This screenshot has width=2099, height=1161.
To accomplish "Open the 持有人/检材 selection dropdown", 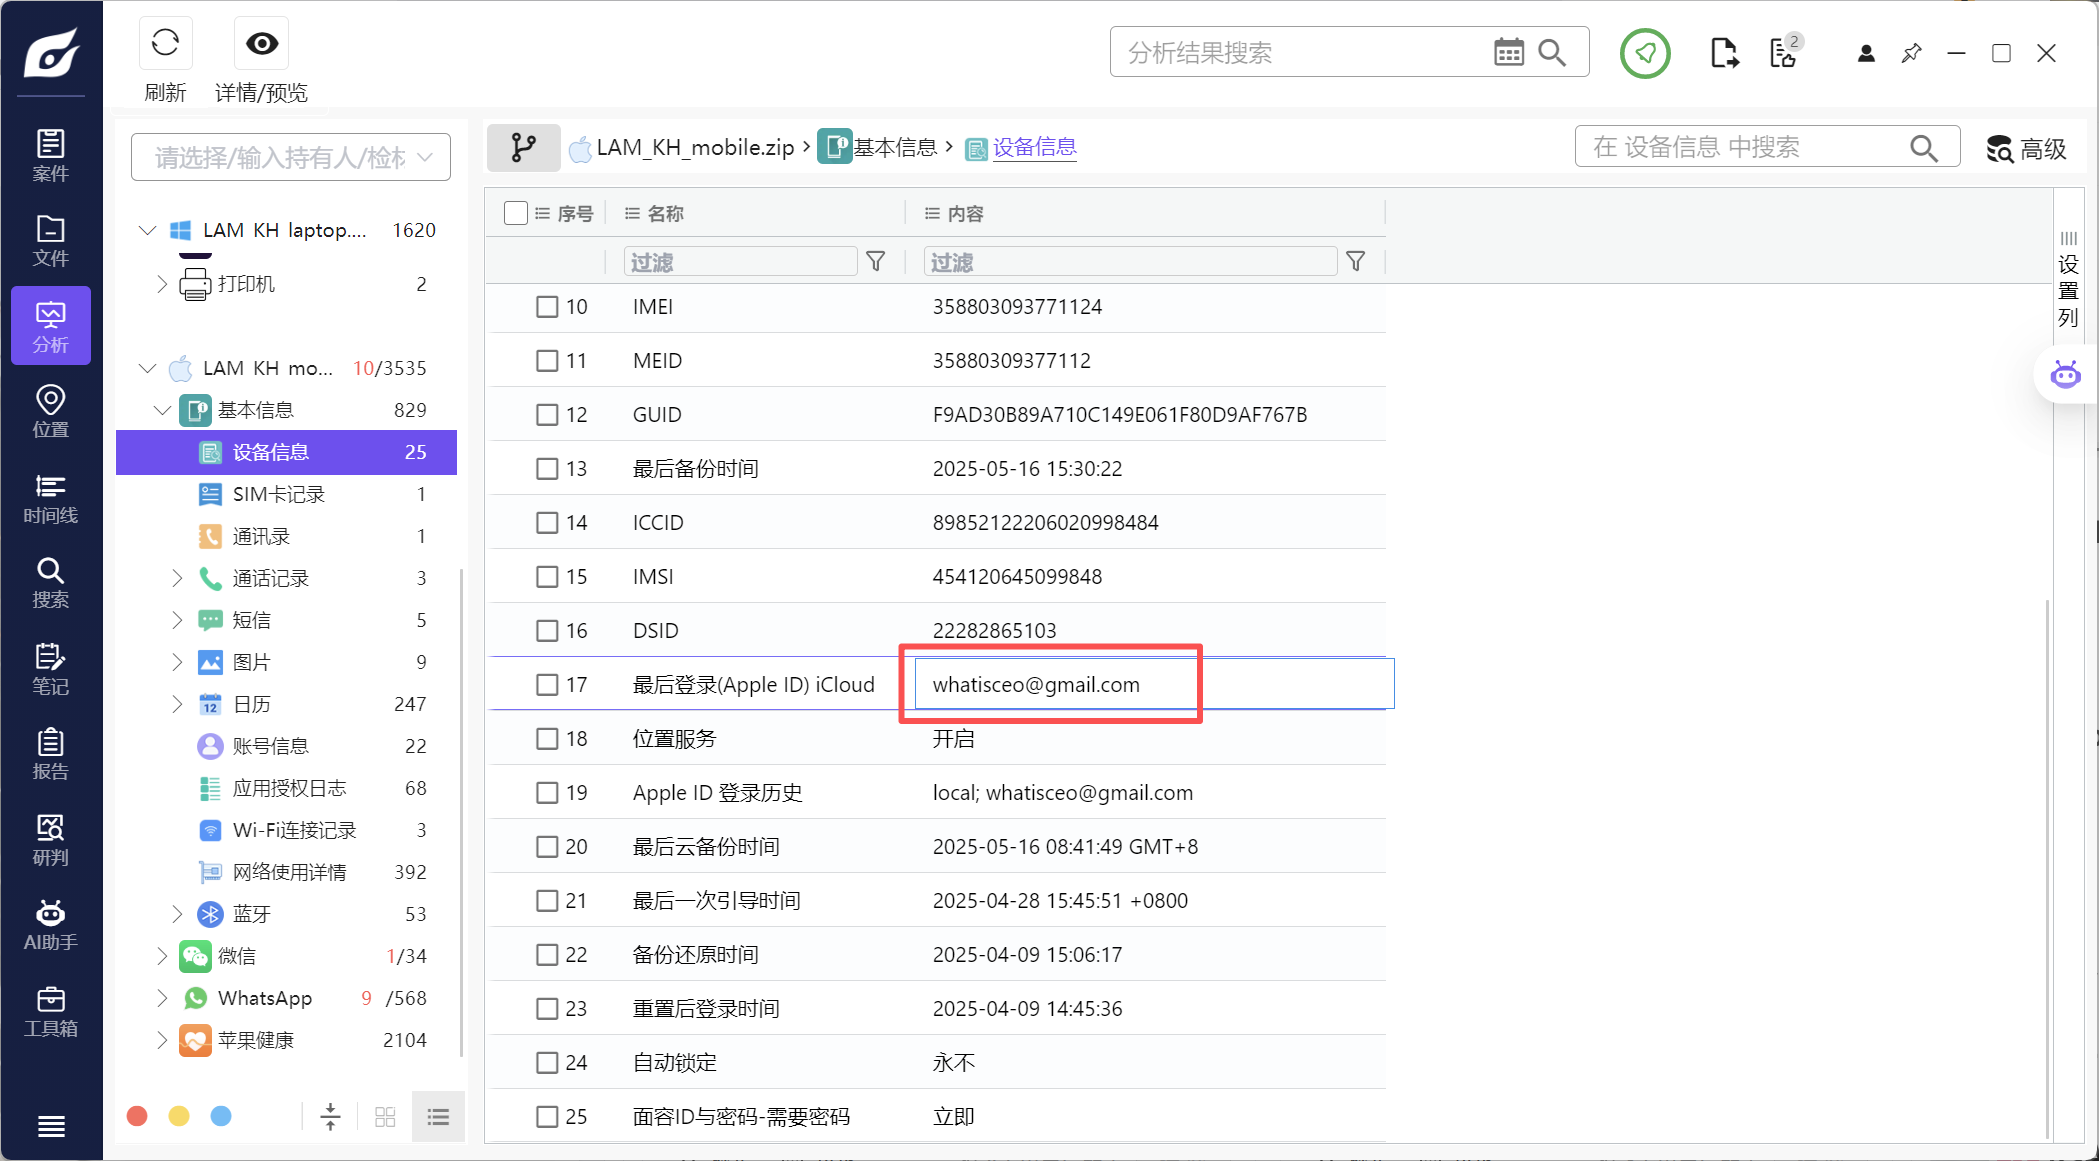I will click(291, 157).
